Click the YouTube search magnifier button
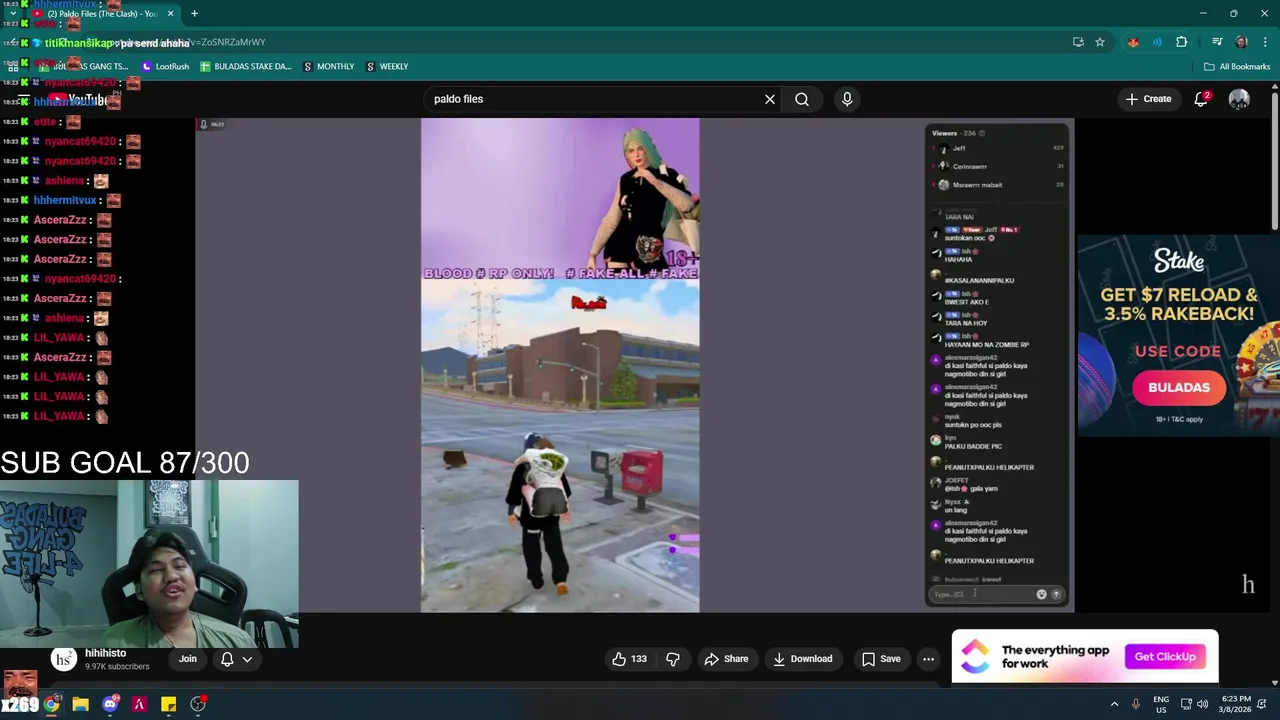Viewport: 1280px width, 720px height. (x=802, y=99)
